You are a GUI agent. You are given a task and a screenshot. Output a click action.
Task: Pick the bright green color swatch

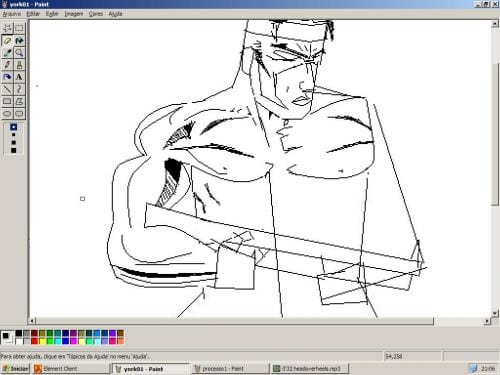click(50, 341)
